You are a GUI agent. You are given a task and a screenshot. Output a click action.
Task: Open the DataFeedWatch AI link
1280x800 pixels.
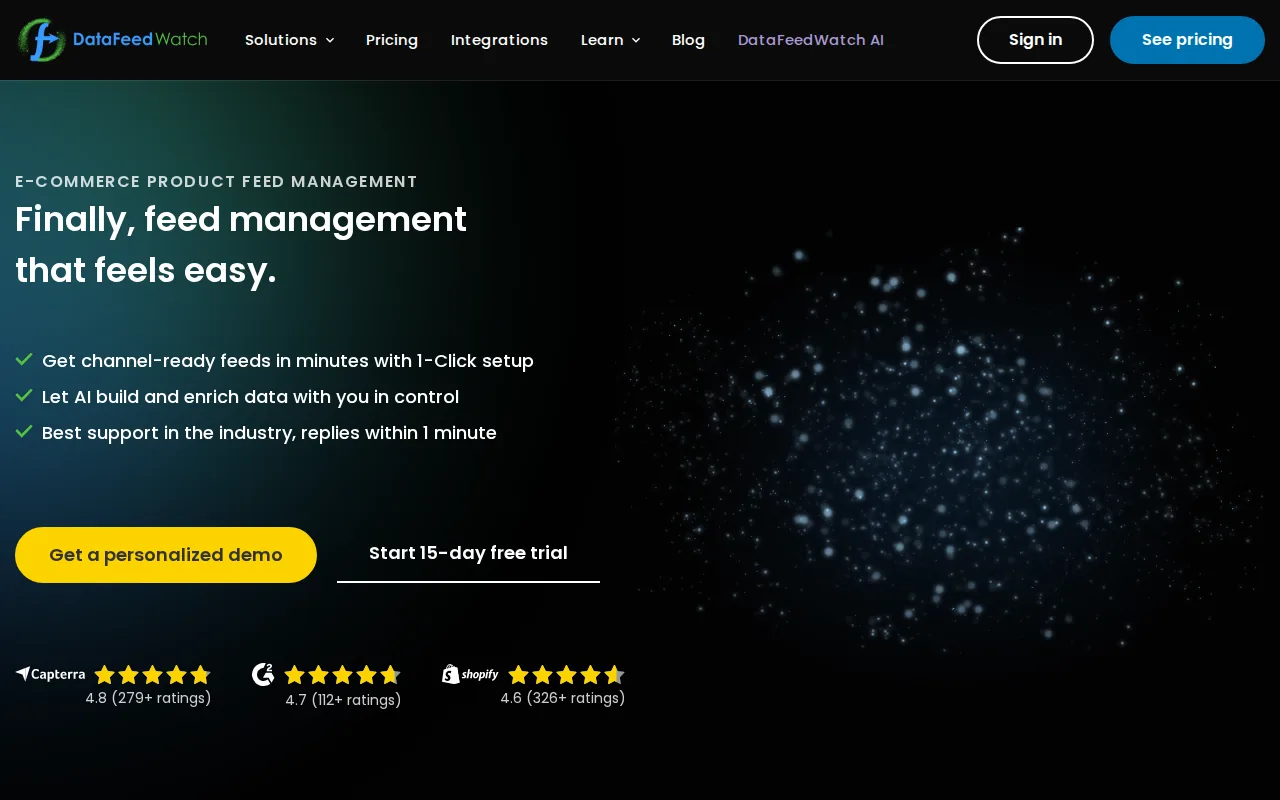point(811,40)
